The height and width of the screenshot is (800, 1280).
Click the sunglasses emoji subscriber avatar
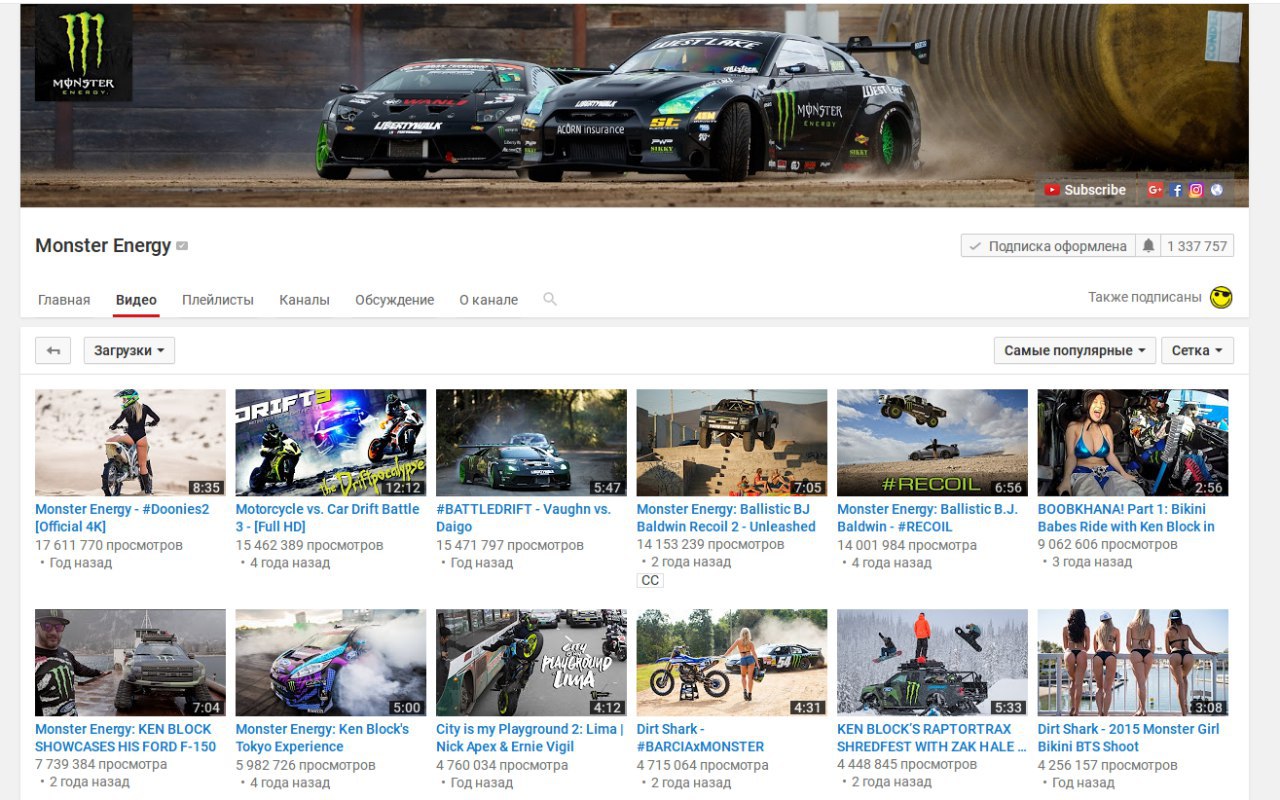(x=1221, y=297)
